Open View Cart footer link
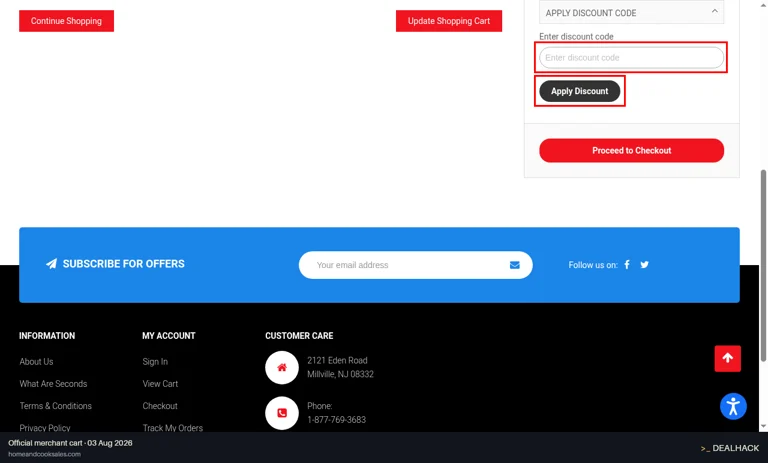 point(160,384)
